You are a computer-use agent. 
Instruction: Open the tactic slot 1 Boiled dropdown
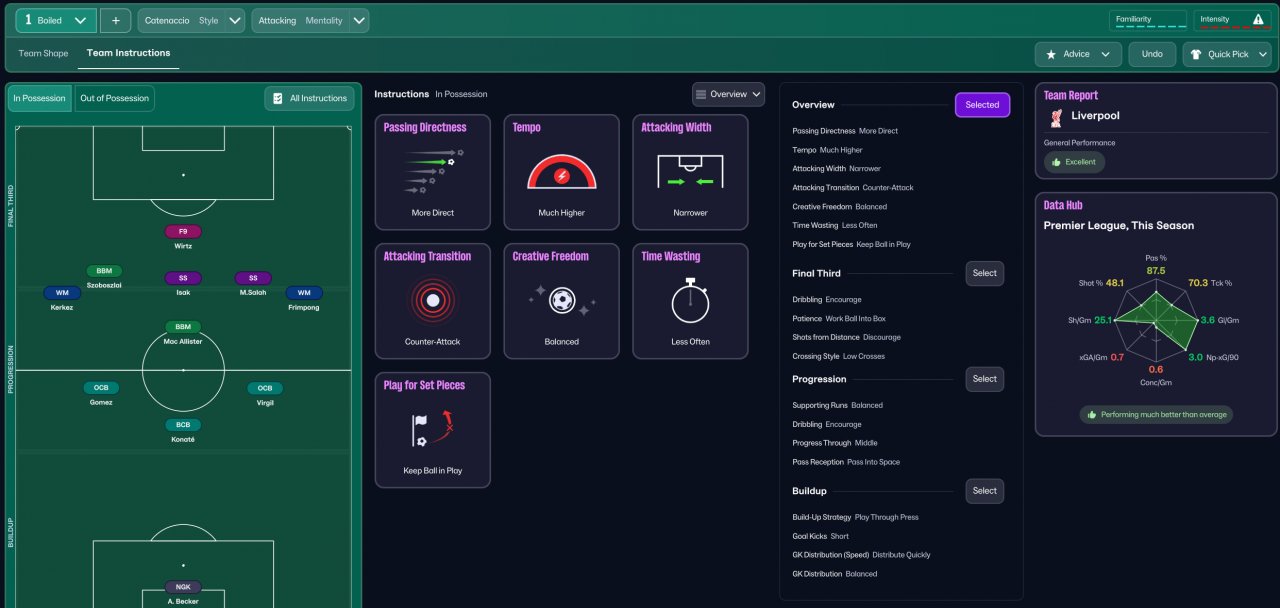pyautogui.click(x=57, y=20)
